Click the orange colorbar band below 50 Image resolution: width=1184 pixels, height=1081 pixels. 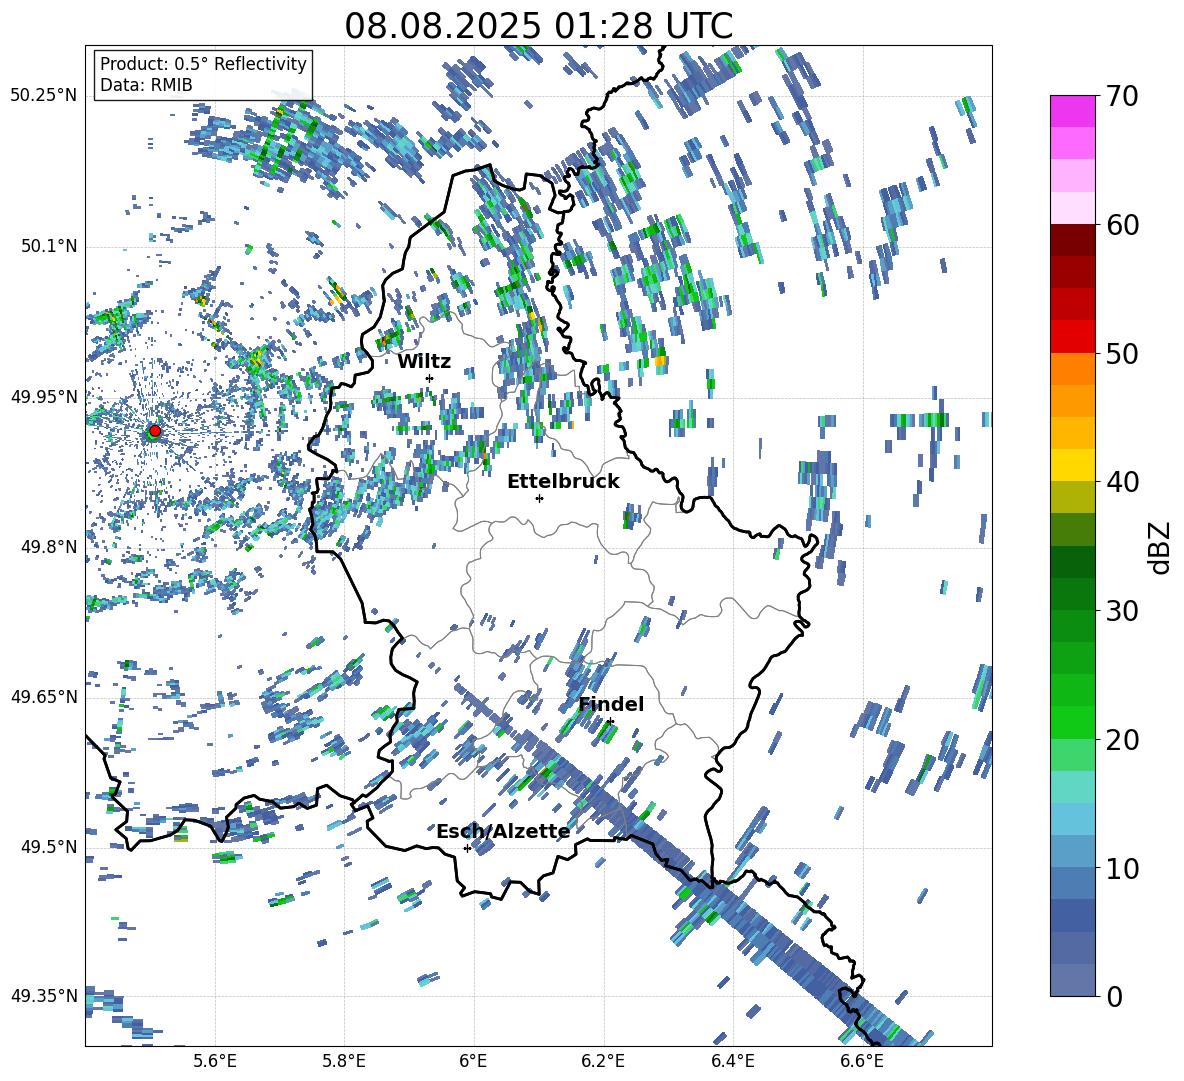pyautogui.click(x=1072, y=368)
